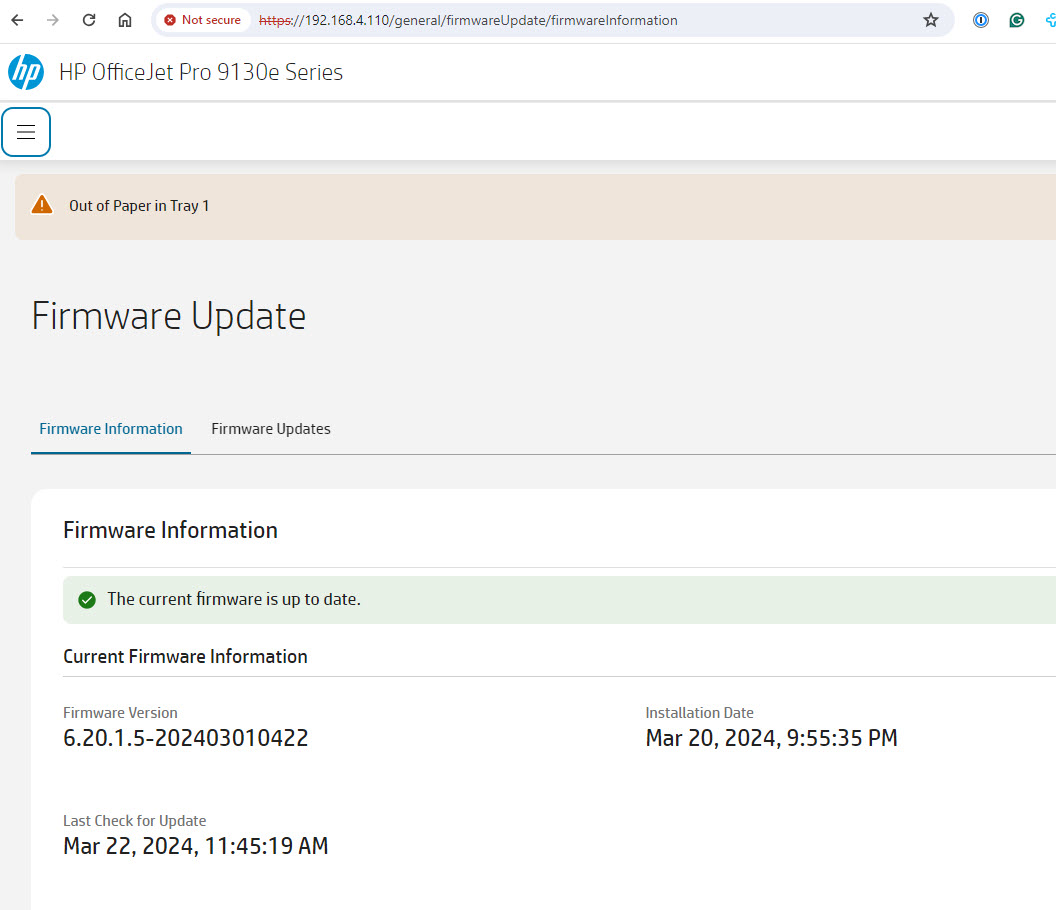Click the green checkmark status icon

pyautogui.click(x=87, y=599)
